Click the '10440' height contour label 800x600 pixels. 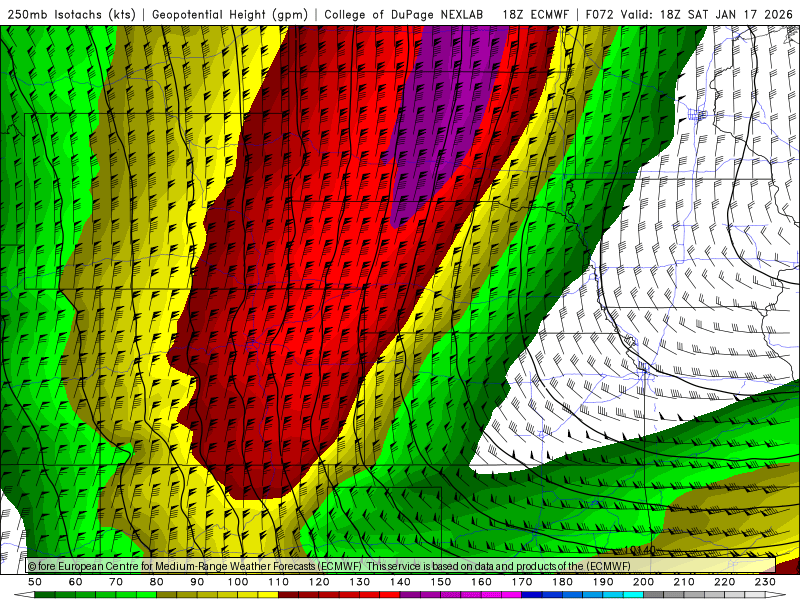(x=640, y=551)
